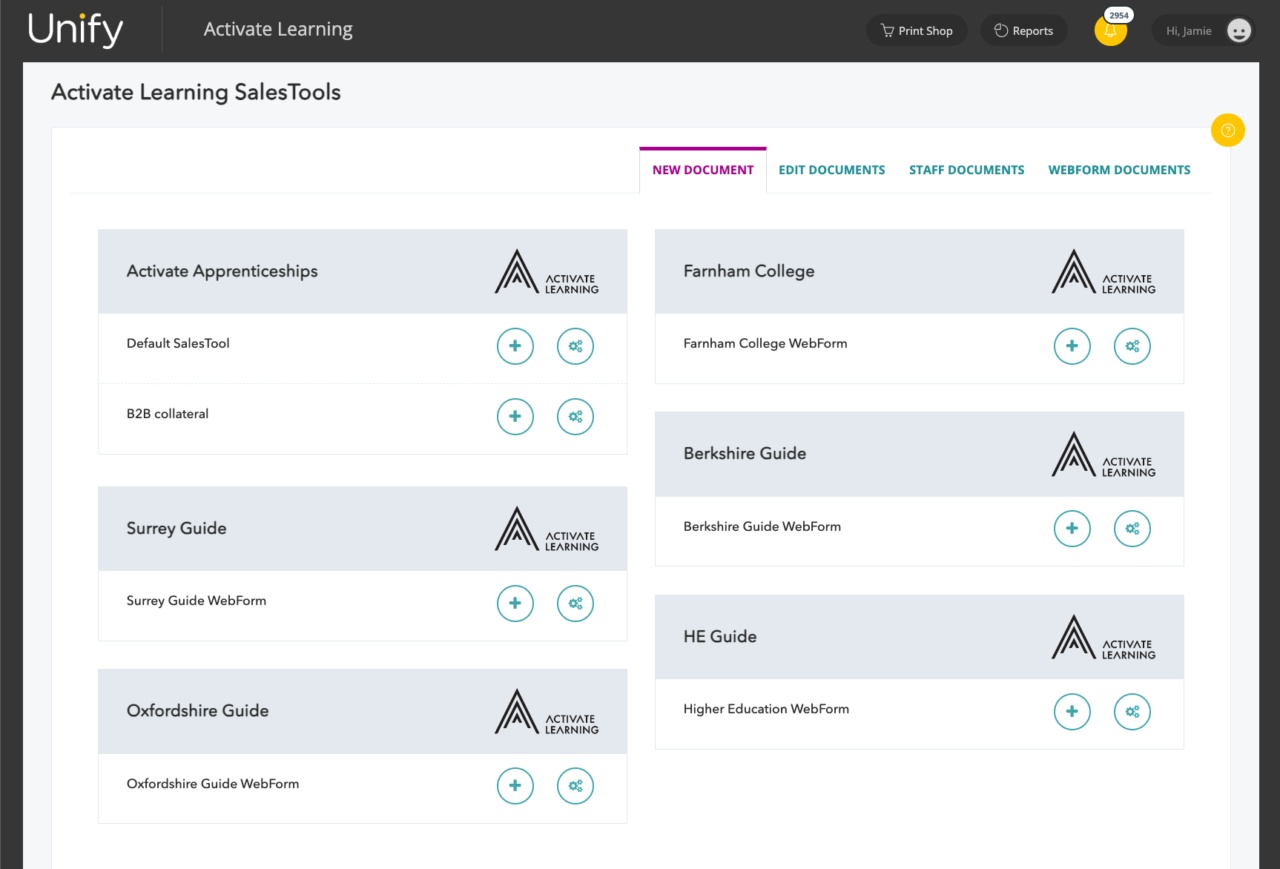
Task: Switch to the EDIT DOCUMENTS tab
Action: click(x=832, y=169)
